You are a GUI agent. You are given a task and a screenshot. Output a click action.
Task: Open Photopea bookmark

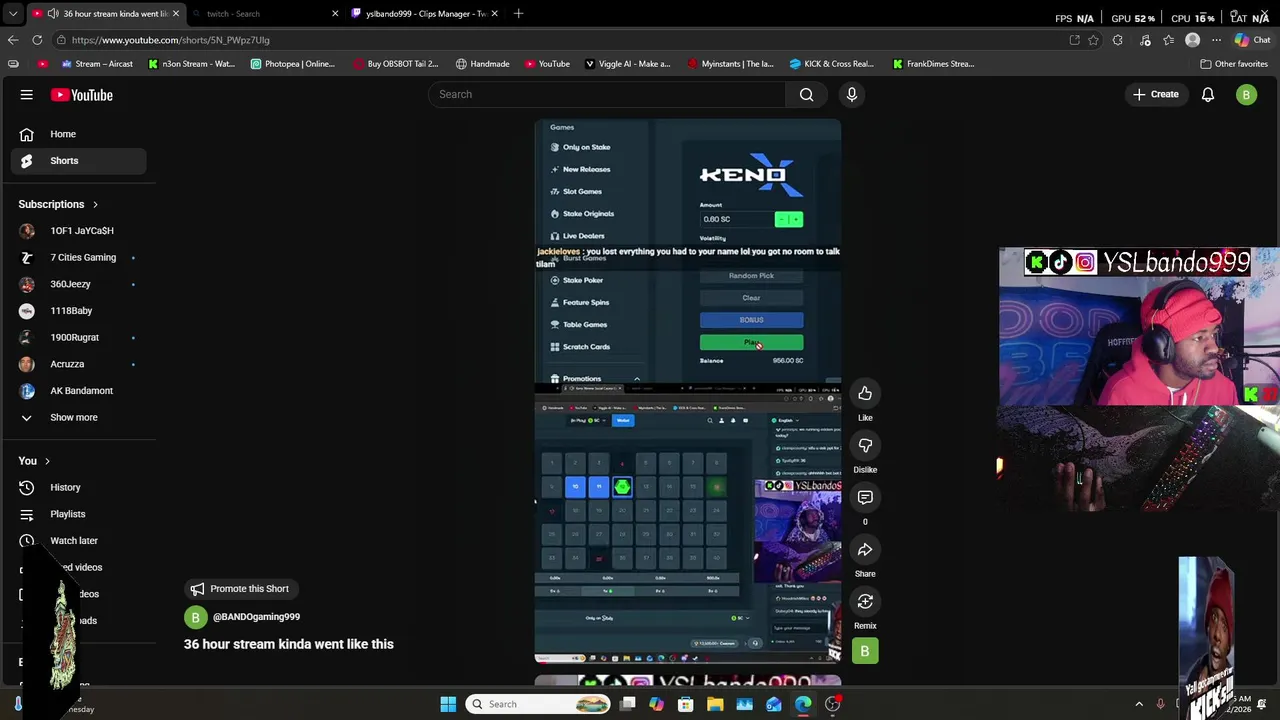(x=293, y=64)
